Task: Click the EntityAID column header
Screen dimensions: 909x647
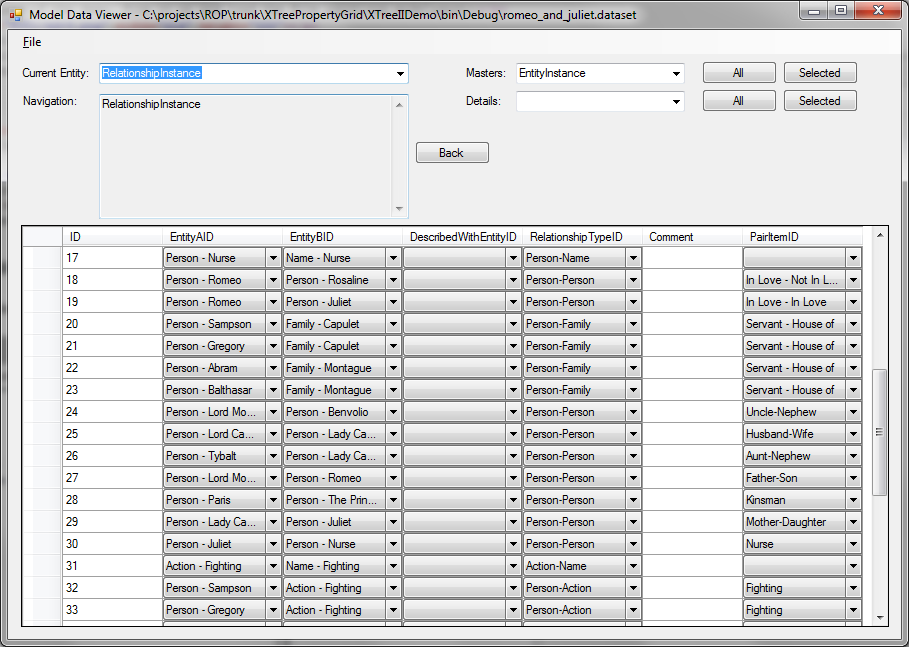Action: [x=223, y=237]
